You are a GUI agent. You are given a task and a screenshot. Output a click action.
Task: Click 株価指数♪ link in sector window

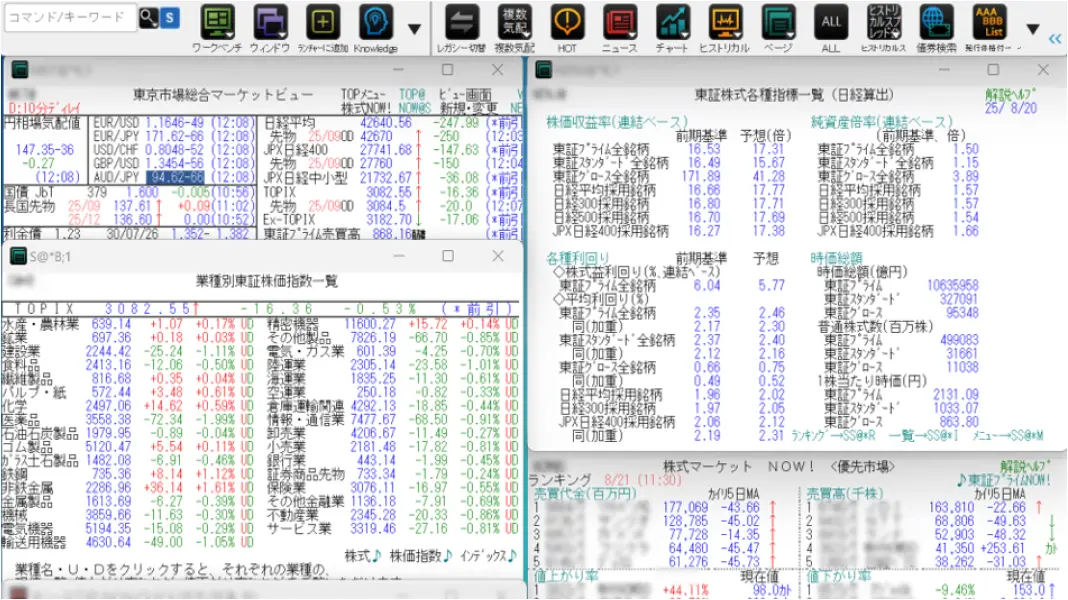[x=421, y=556]
